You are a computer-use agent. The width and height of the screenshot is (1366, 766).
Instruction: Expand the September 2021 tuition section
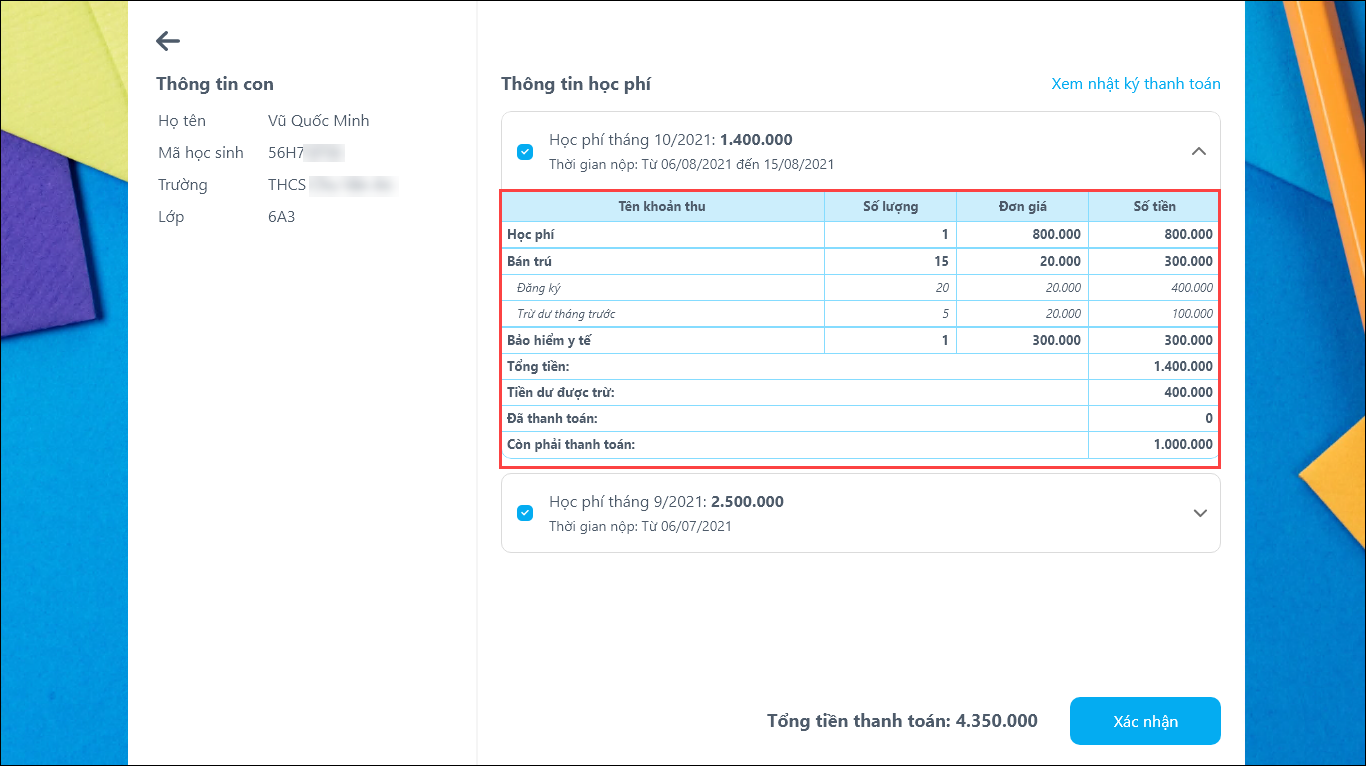click(1200, 513)
